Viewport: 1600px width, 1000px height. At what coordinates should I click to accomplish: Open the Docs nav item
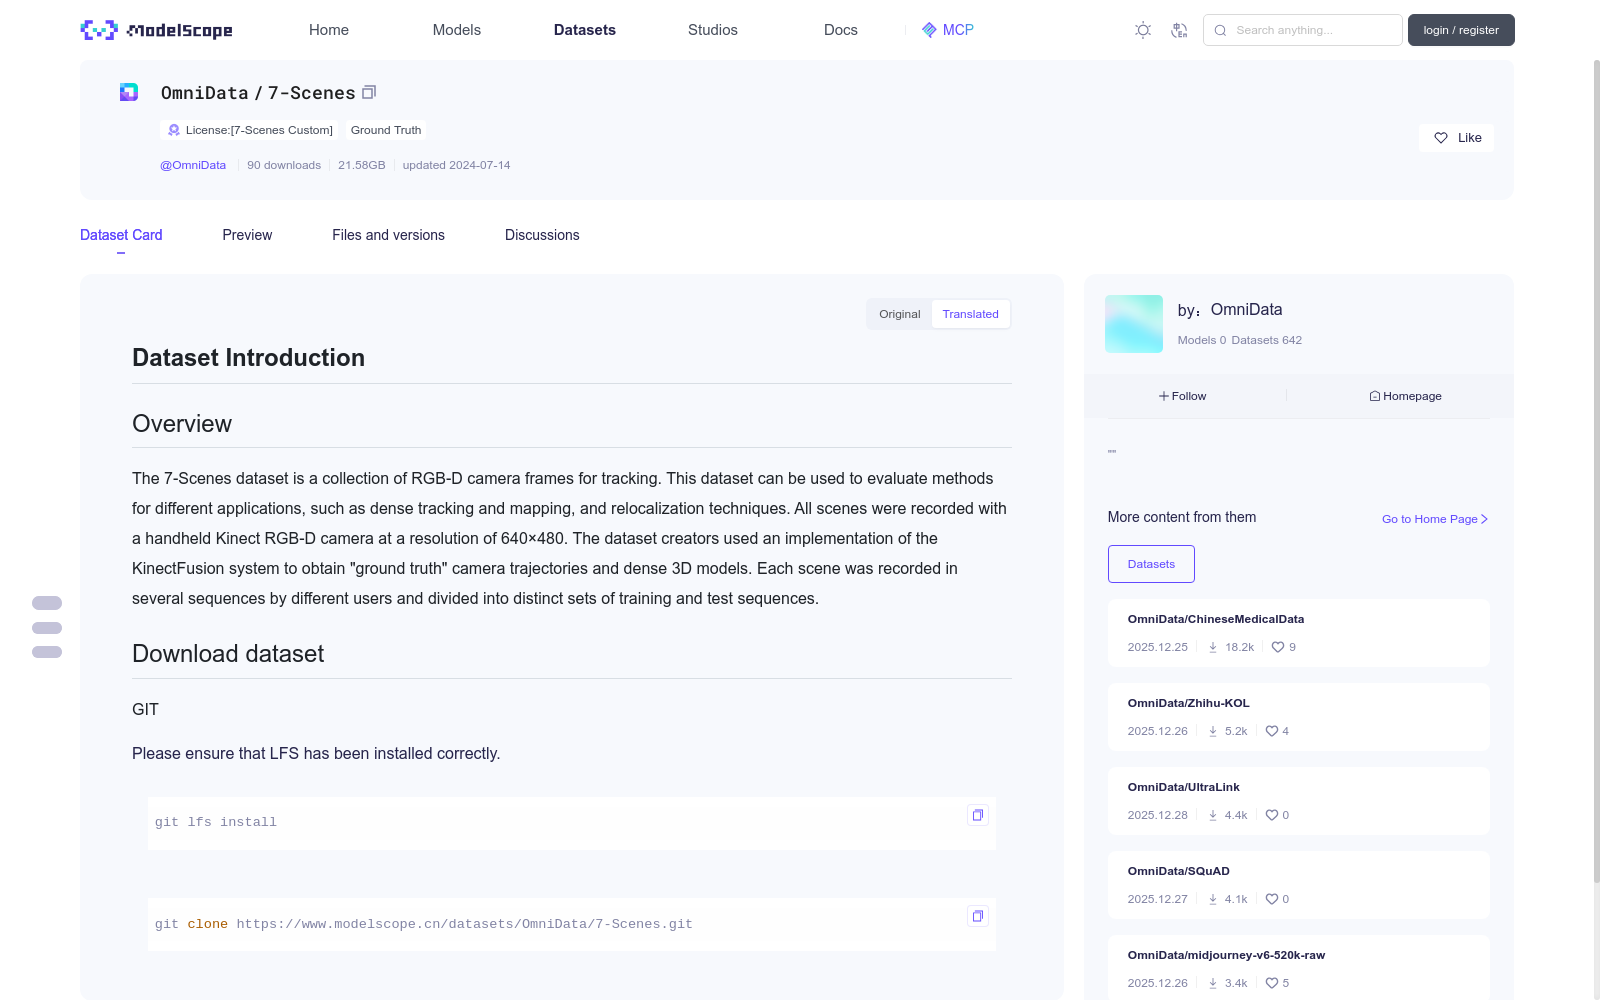[x=841, y=30]
